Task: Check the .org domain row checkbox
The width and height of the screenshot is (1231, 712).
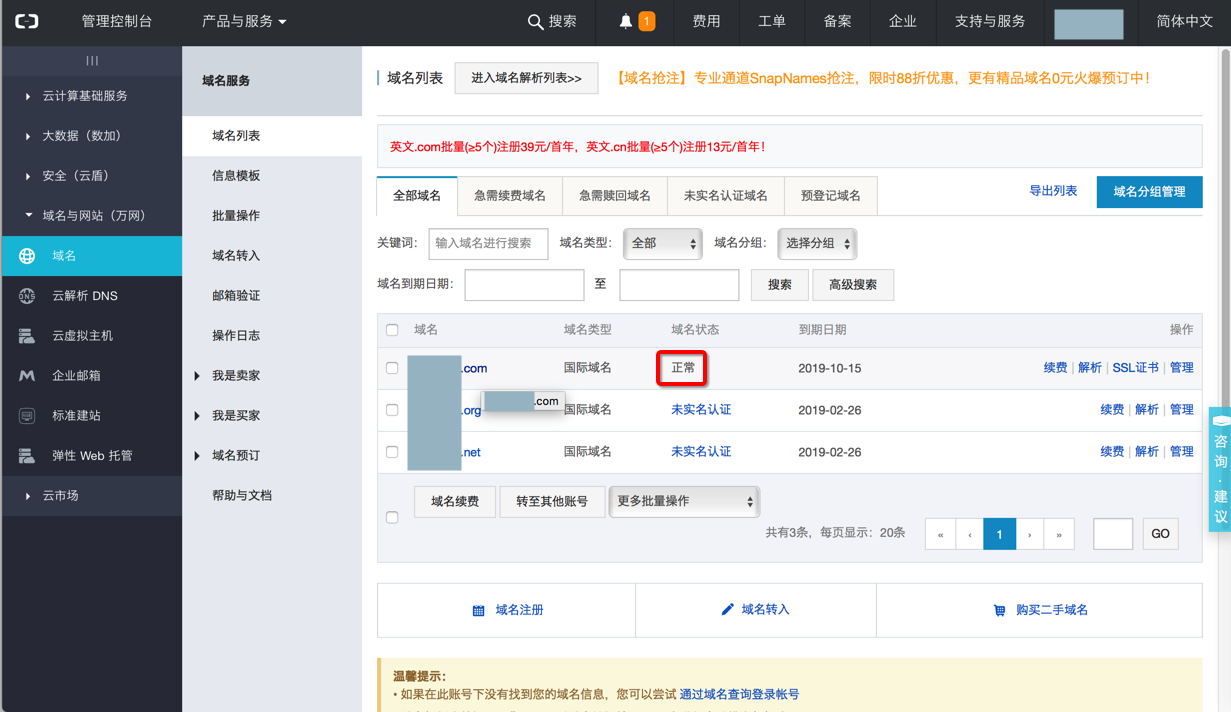Action: tap(392, 410)
